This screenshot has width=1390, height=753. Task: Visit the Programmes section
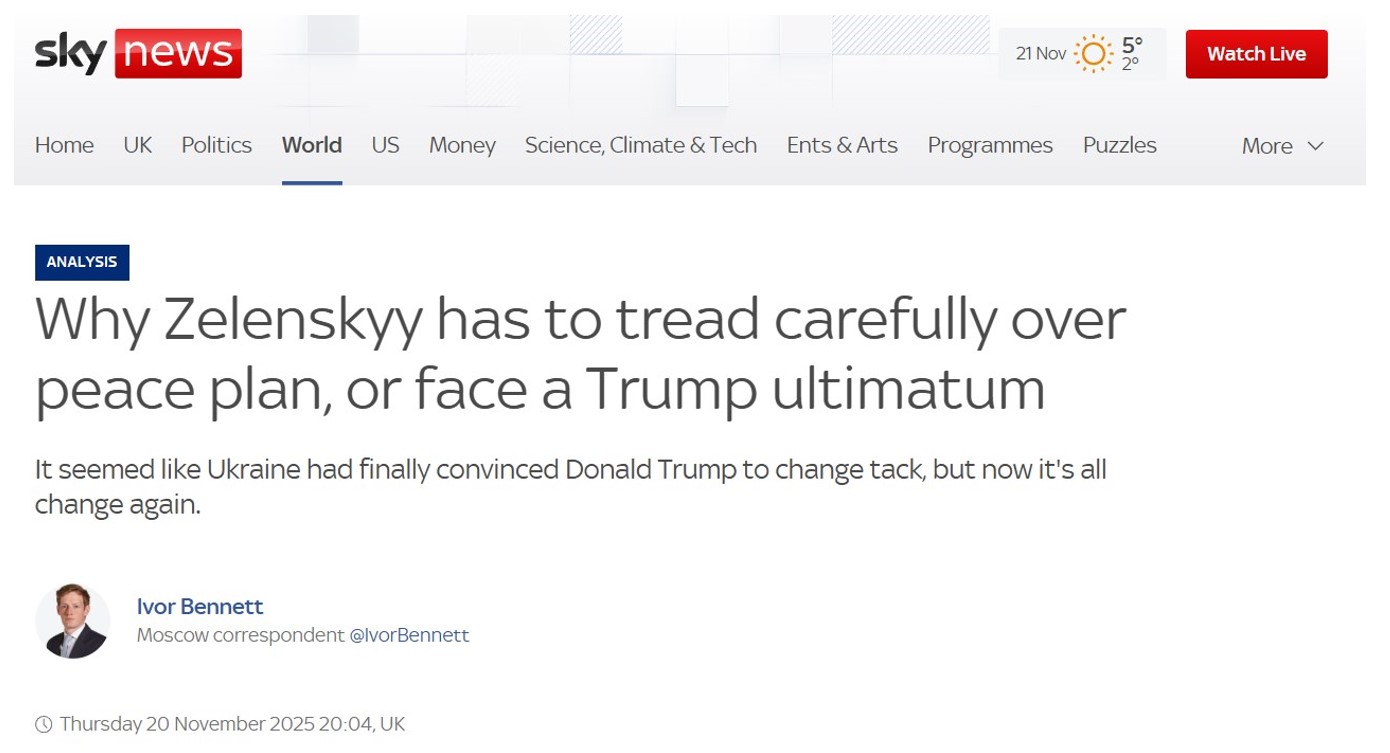pos(990,145)
